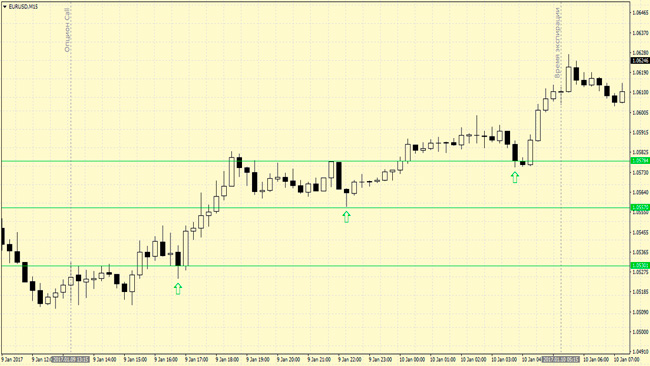
Task: Select green arrow below 16:00 candle
Action: point(178,288)
